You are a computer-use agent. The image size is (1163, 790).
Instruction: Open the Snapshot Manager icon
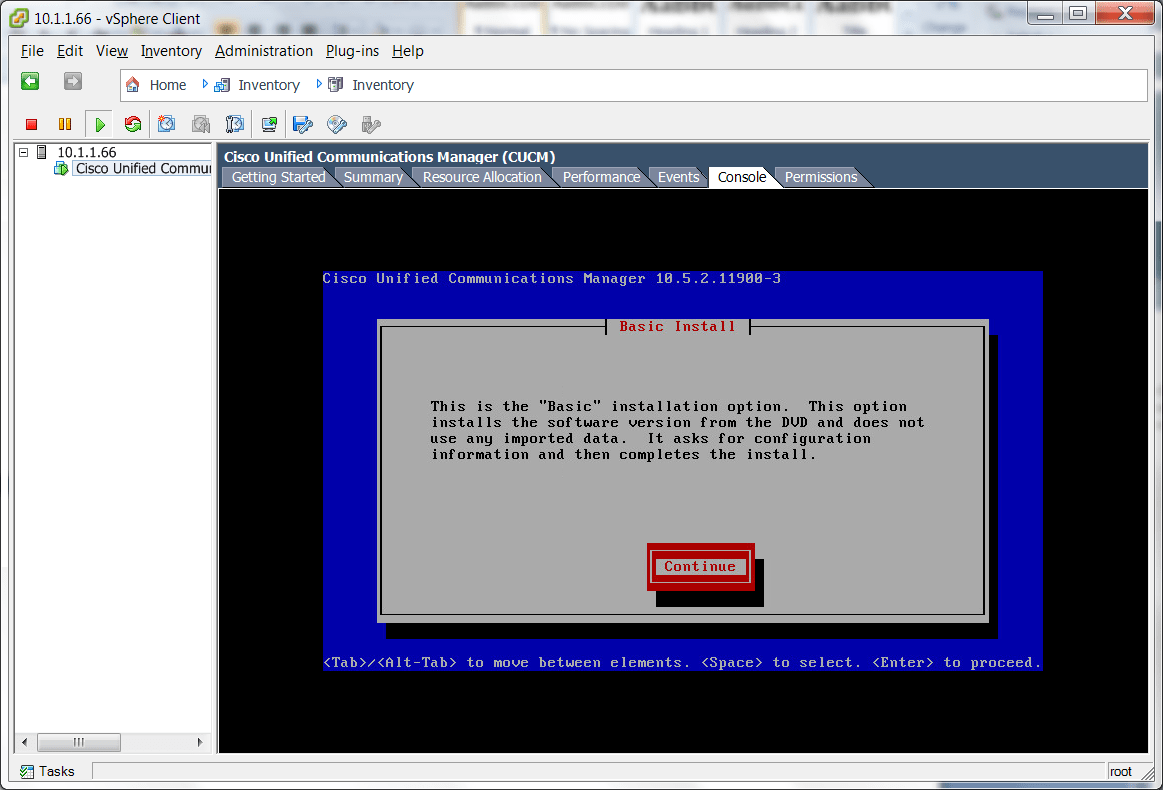[235, 124]
